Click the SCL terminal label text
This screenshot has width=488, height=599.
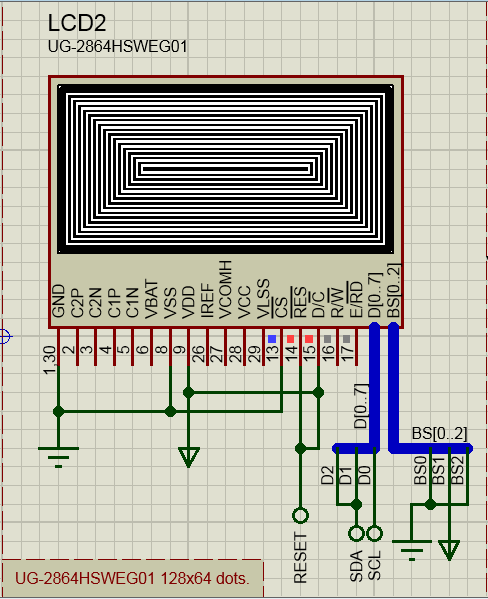pos(375,566)
